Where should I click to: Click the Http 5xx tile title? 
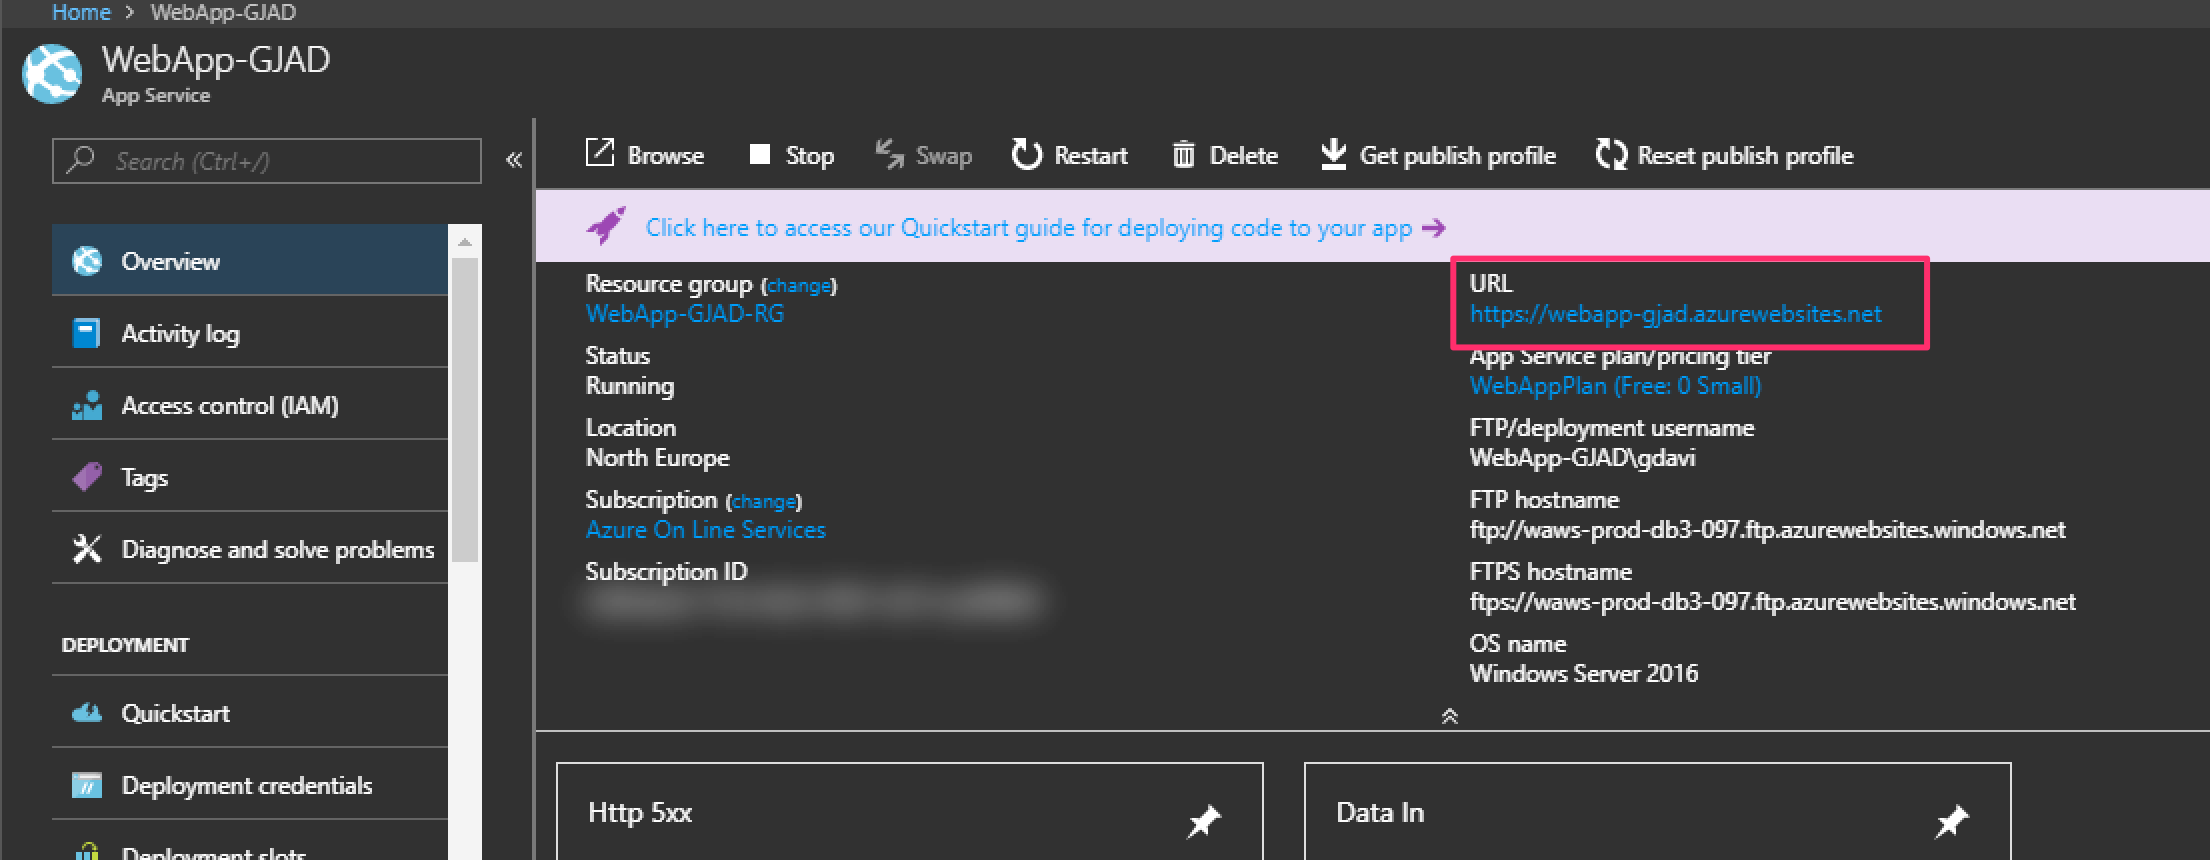640,813
